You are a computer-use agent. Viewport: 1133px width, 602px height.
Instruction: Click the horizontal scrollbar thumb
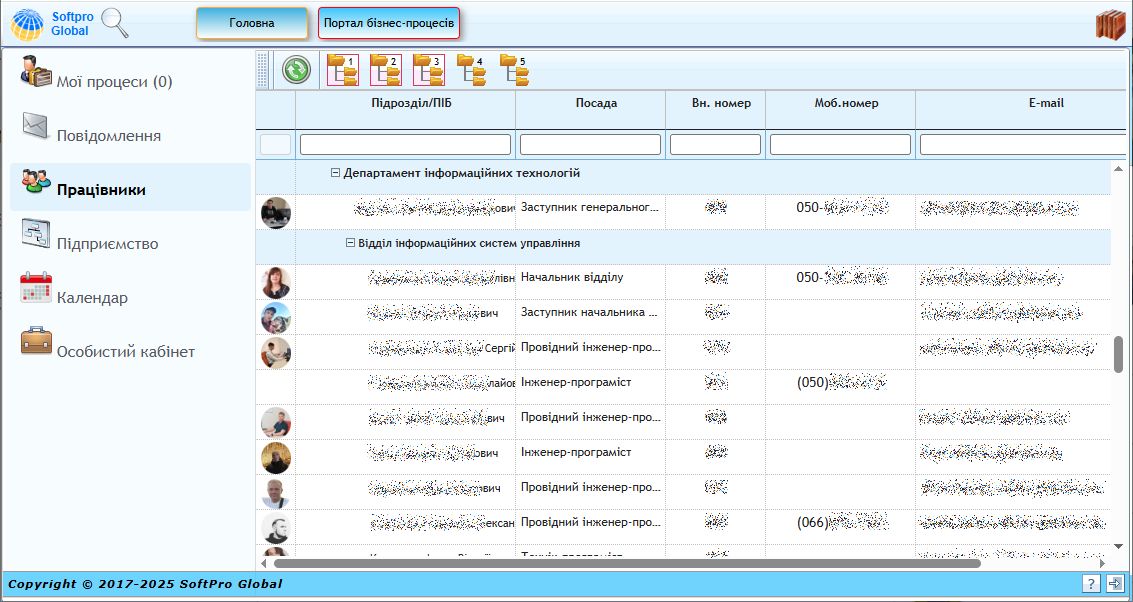(x=626, y=563)
